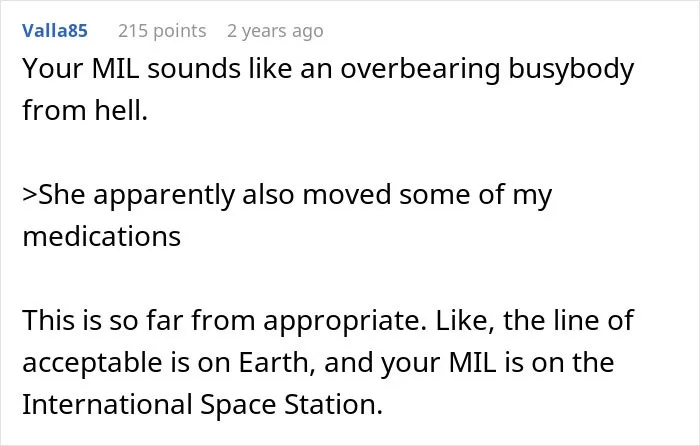Click the word busybody in the first line
700x446 pixels.
(571, 70)
